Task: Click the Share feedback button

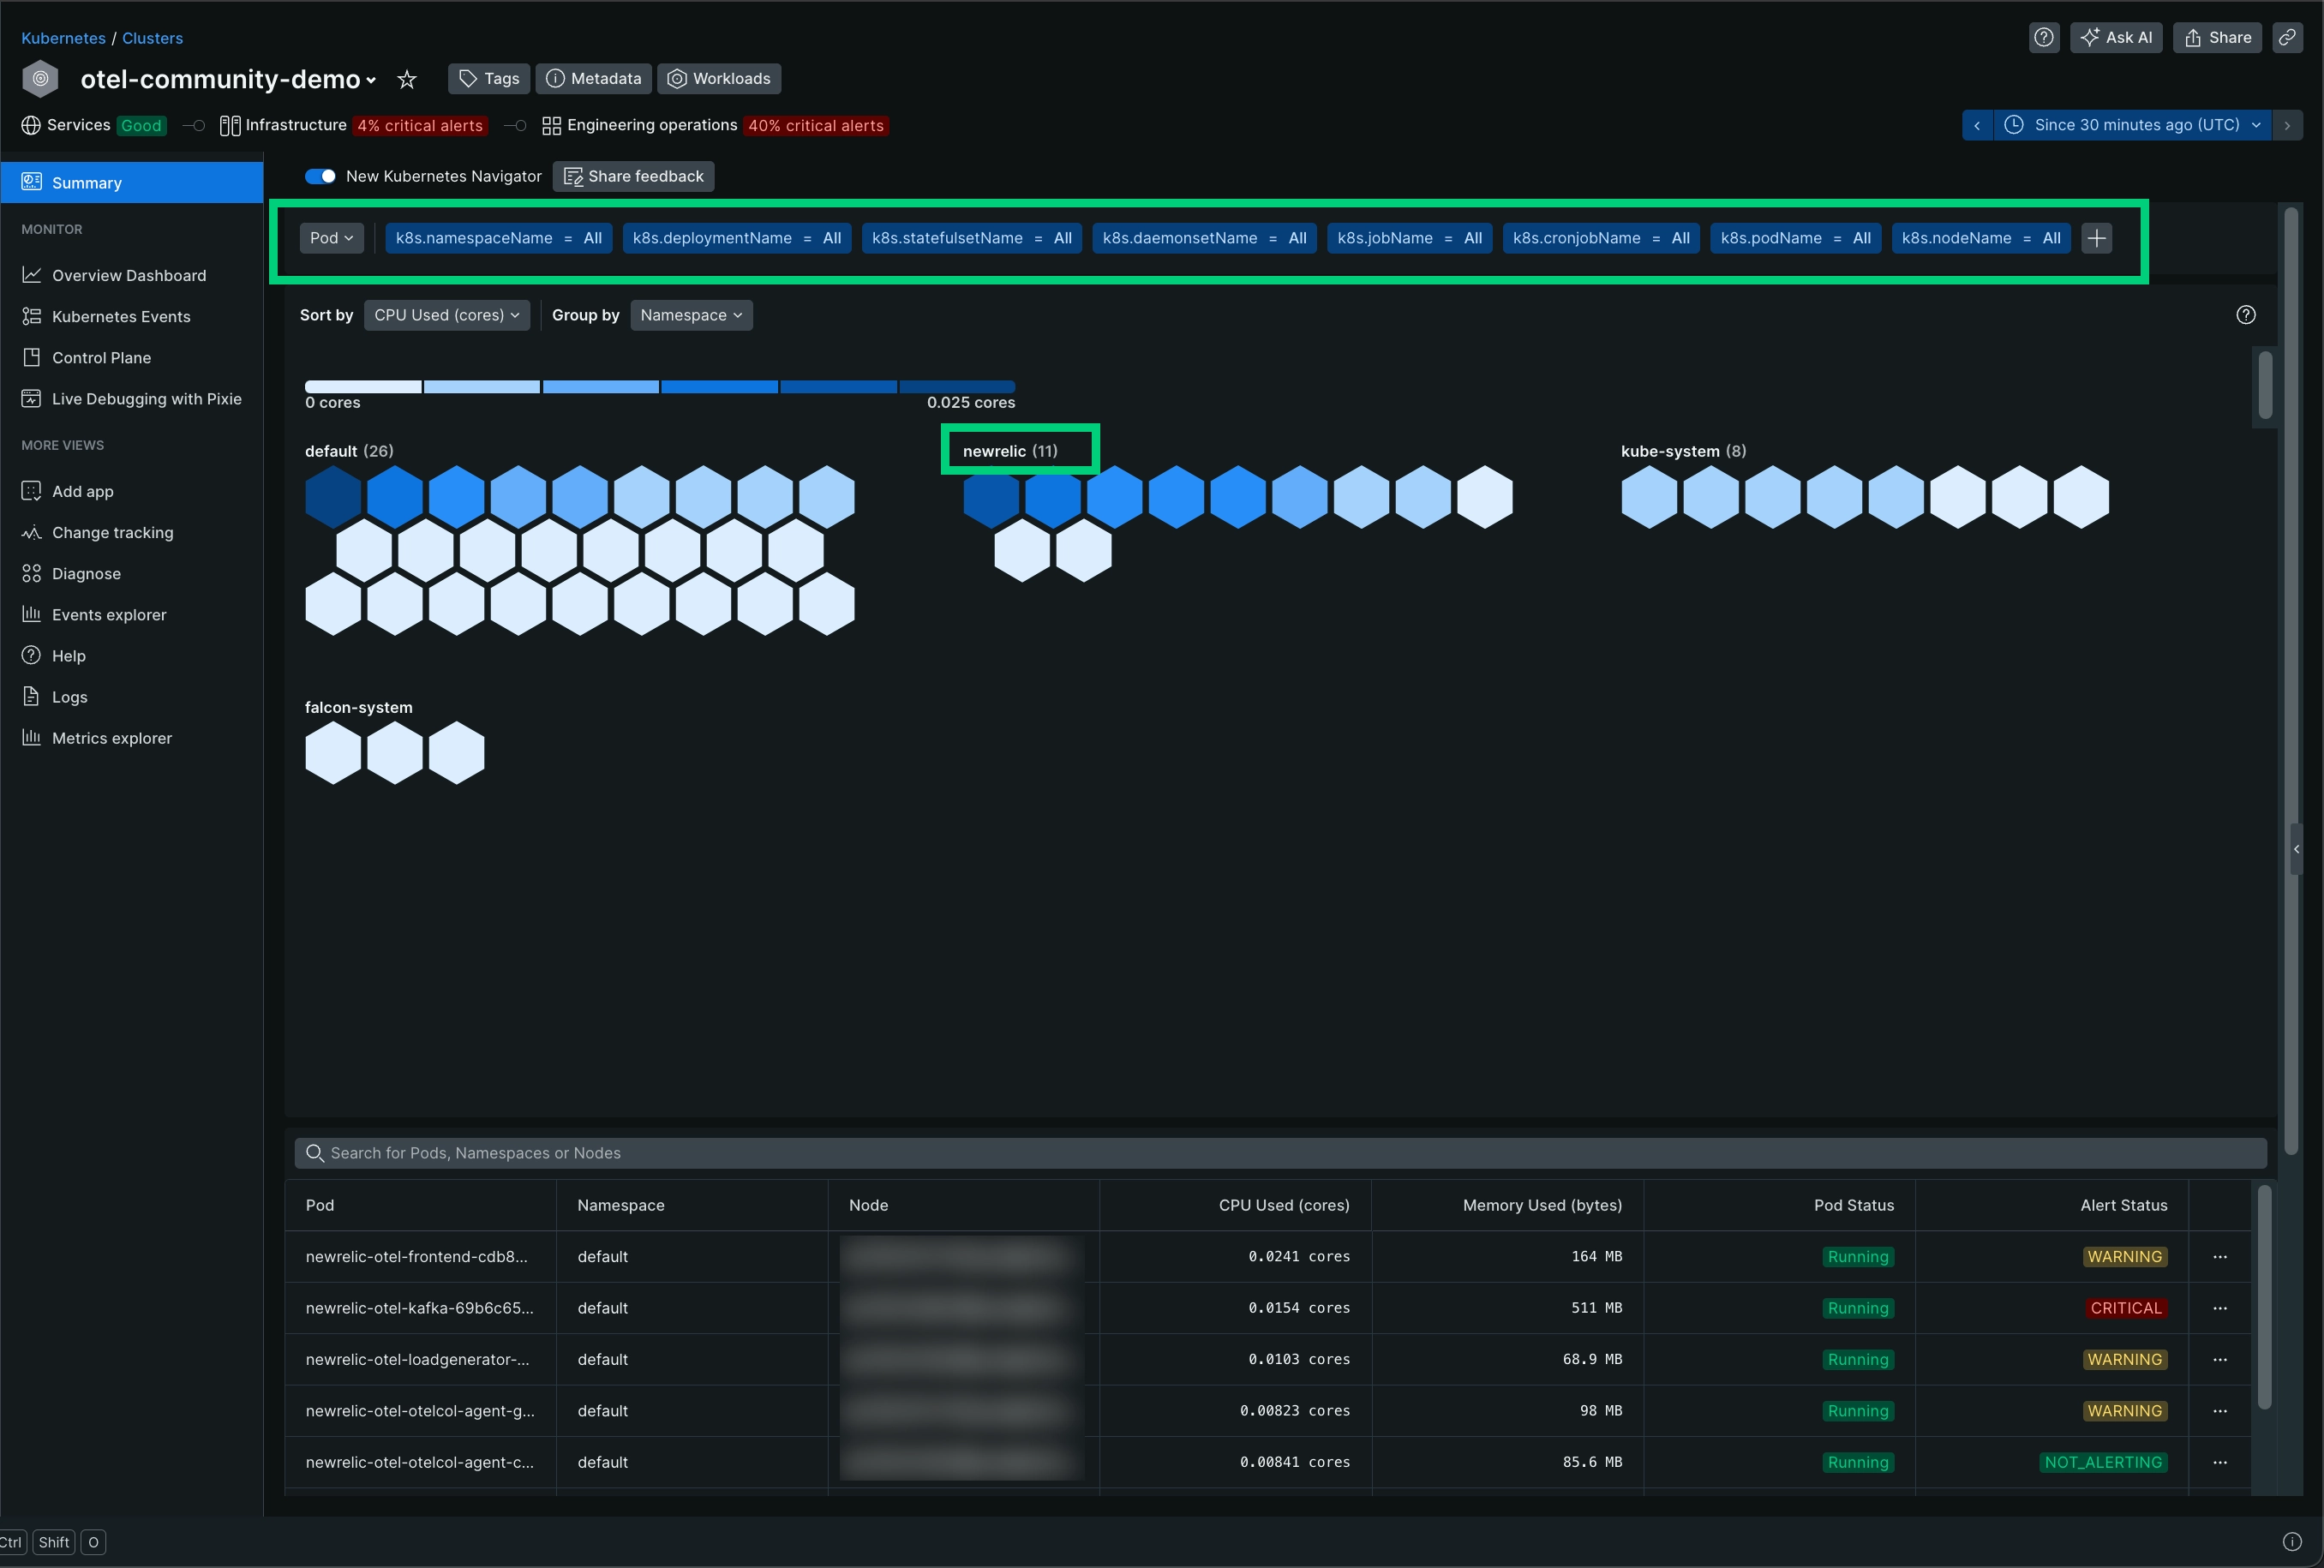Action: pos(633,176)
